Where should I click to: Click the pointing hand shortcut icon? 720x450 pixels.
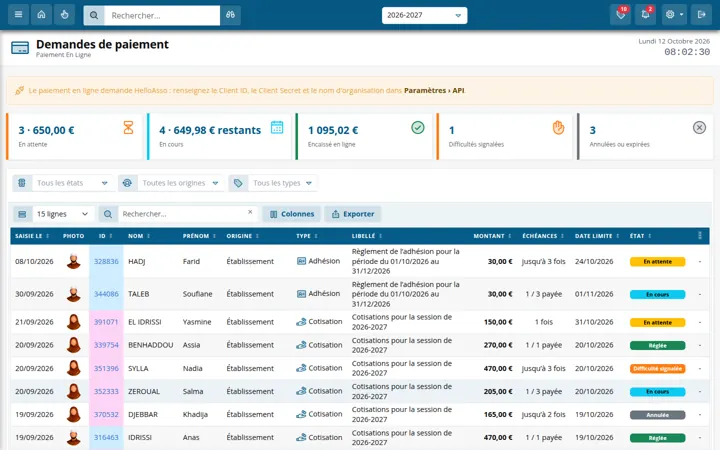tap(64, 15)
